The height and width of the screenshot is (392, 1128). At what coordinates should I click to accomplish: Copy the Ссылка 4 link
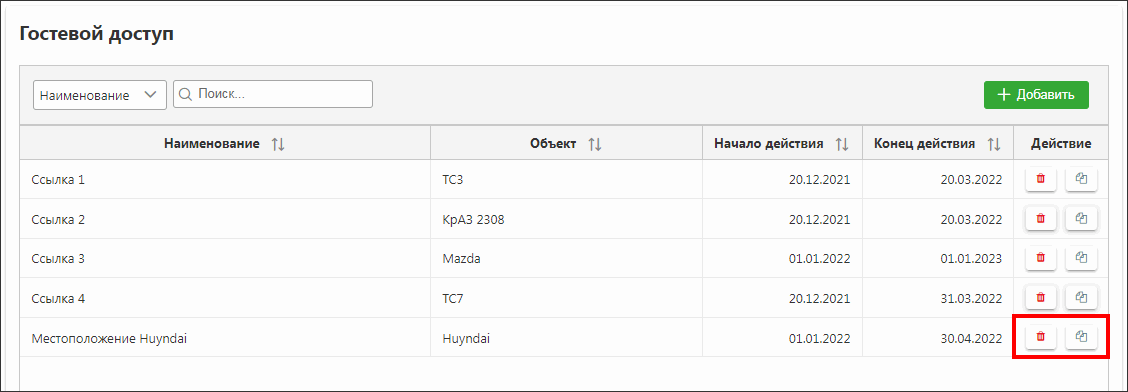[x=1081, y=297]
